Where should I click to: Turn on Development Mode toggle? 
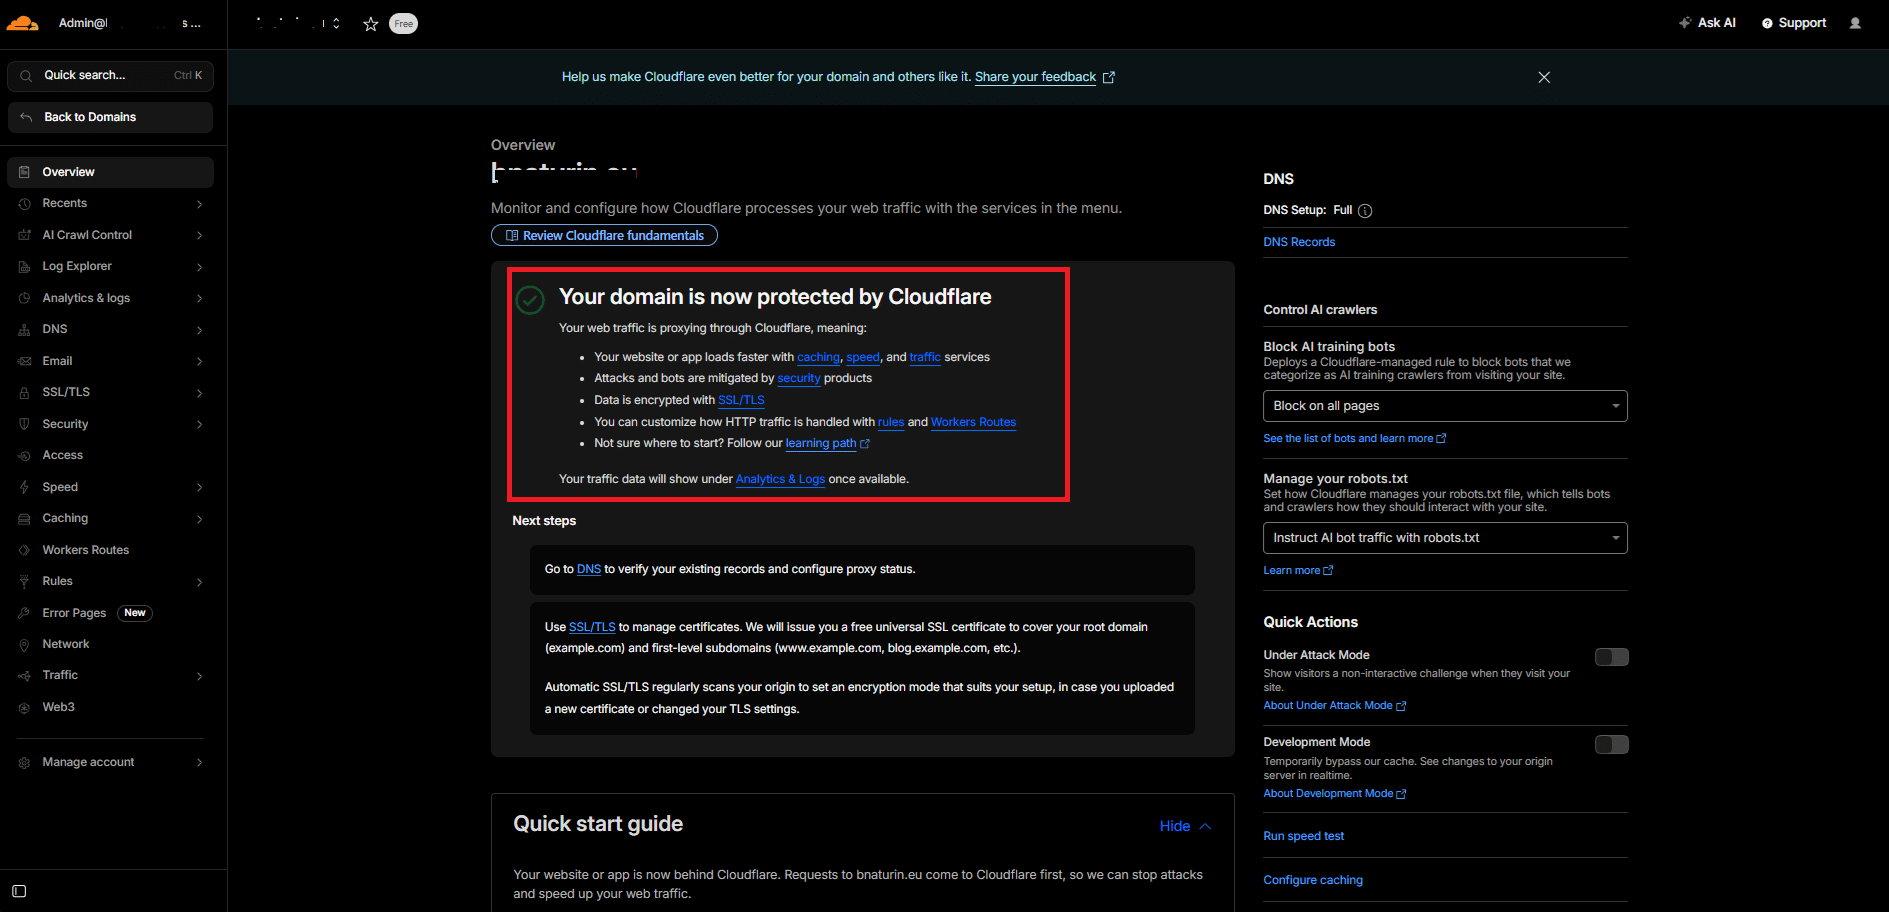1611,744
